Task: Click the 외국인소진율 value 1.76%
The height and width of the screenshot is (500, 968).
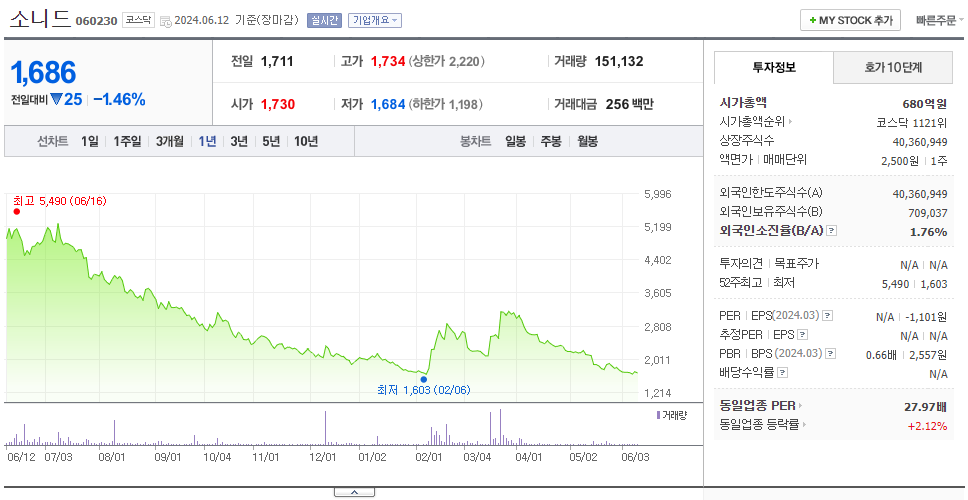Action: point(928,232)
